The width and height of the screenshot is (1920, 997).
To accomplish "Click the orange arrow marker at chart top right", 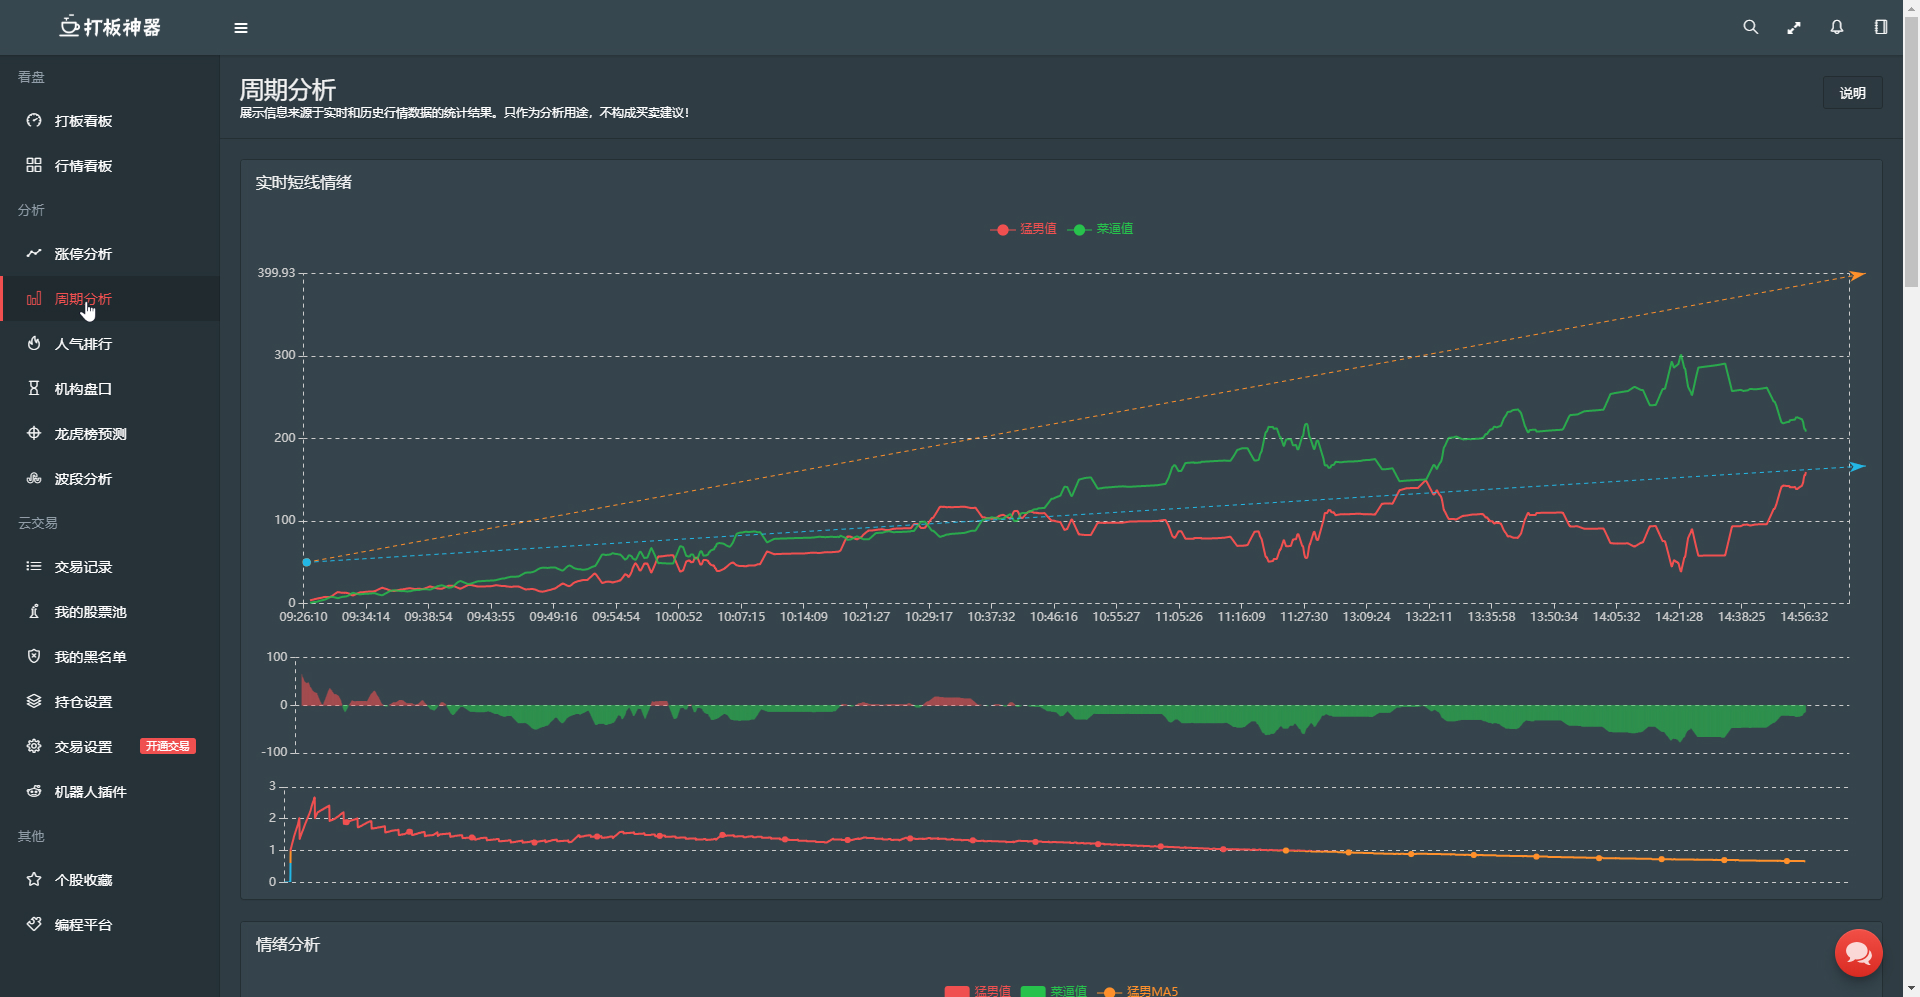I will click(1857, 275).
